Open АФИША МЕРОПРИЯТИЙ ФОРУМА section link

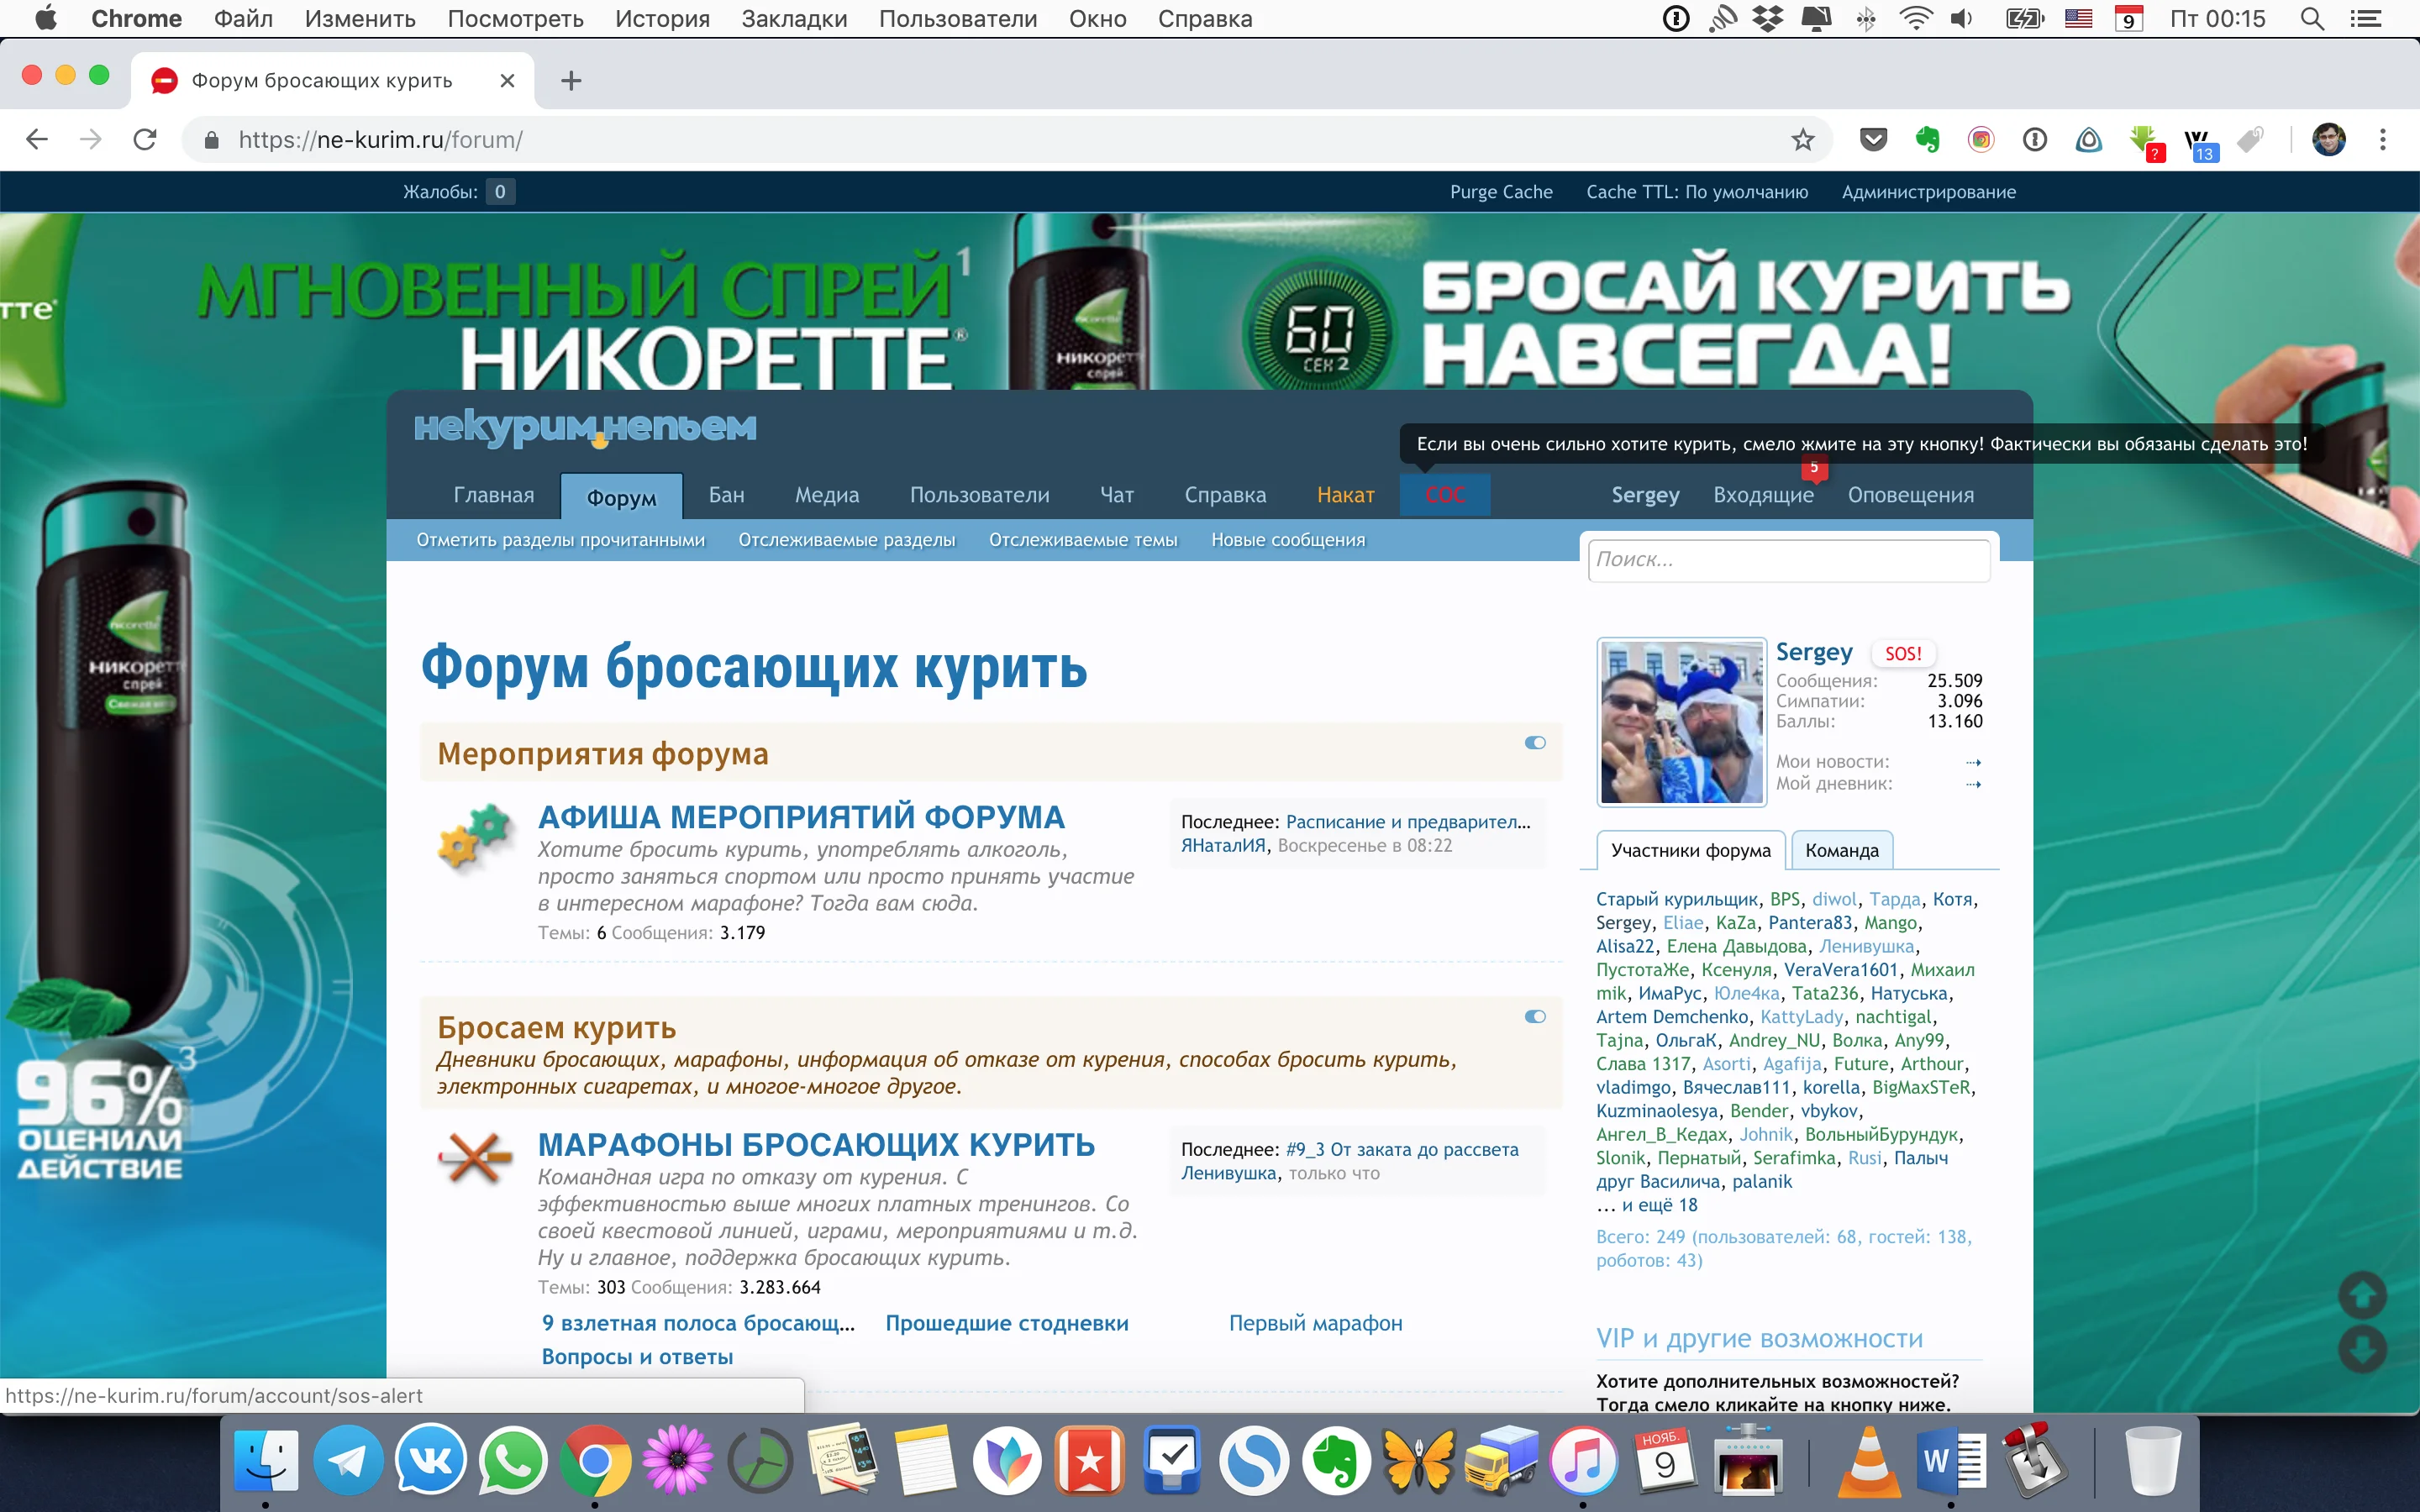click(x=801, y=817)
